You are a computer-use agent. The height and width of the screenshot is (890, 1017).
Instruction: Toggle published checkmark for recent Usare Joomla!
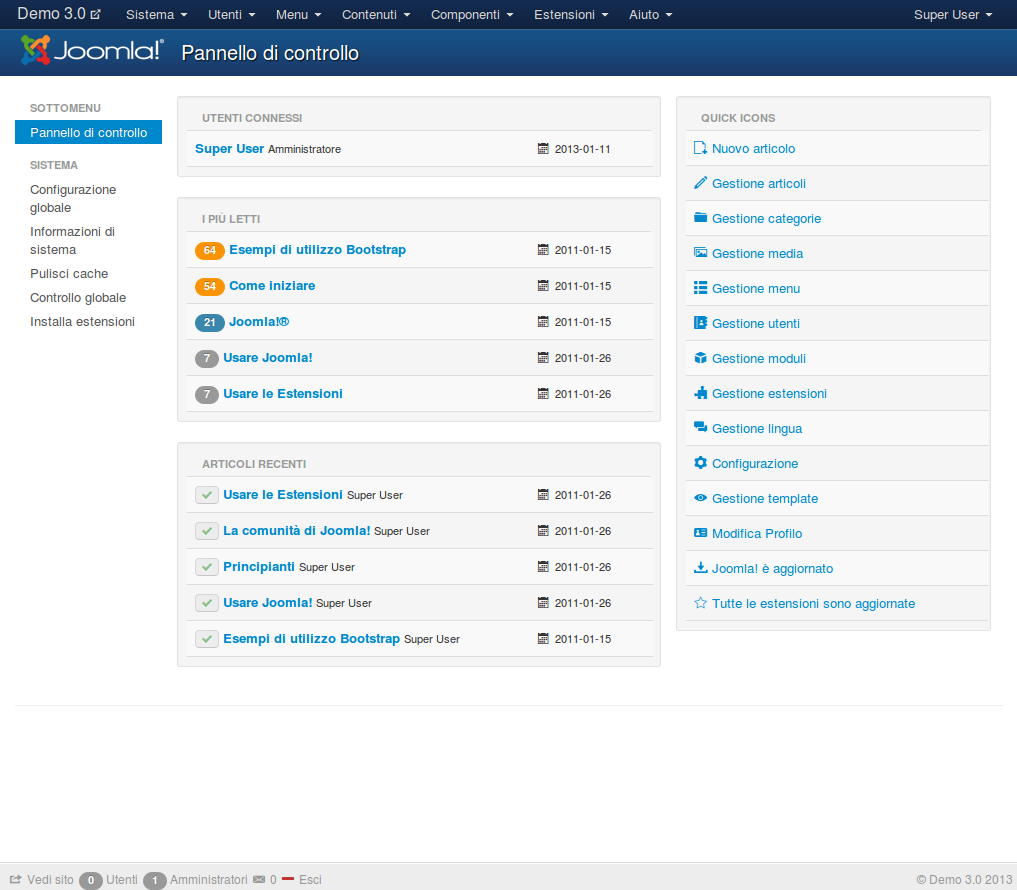click(x=207, y=603)
